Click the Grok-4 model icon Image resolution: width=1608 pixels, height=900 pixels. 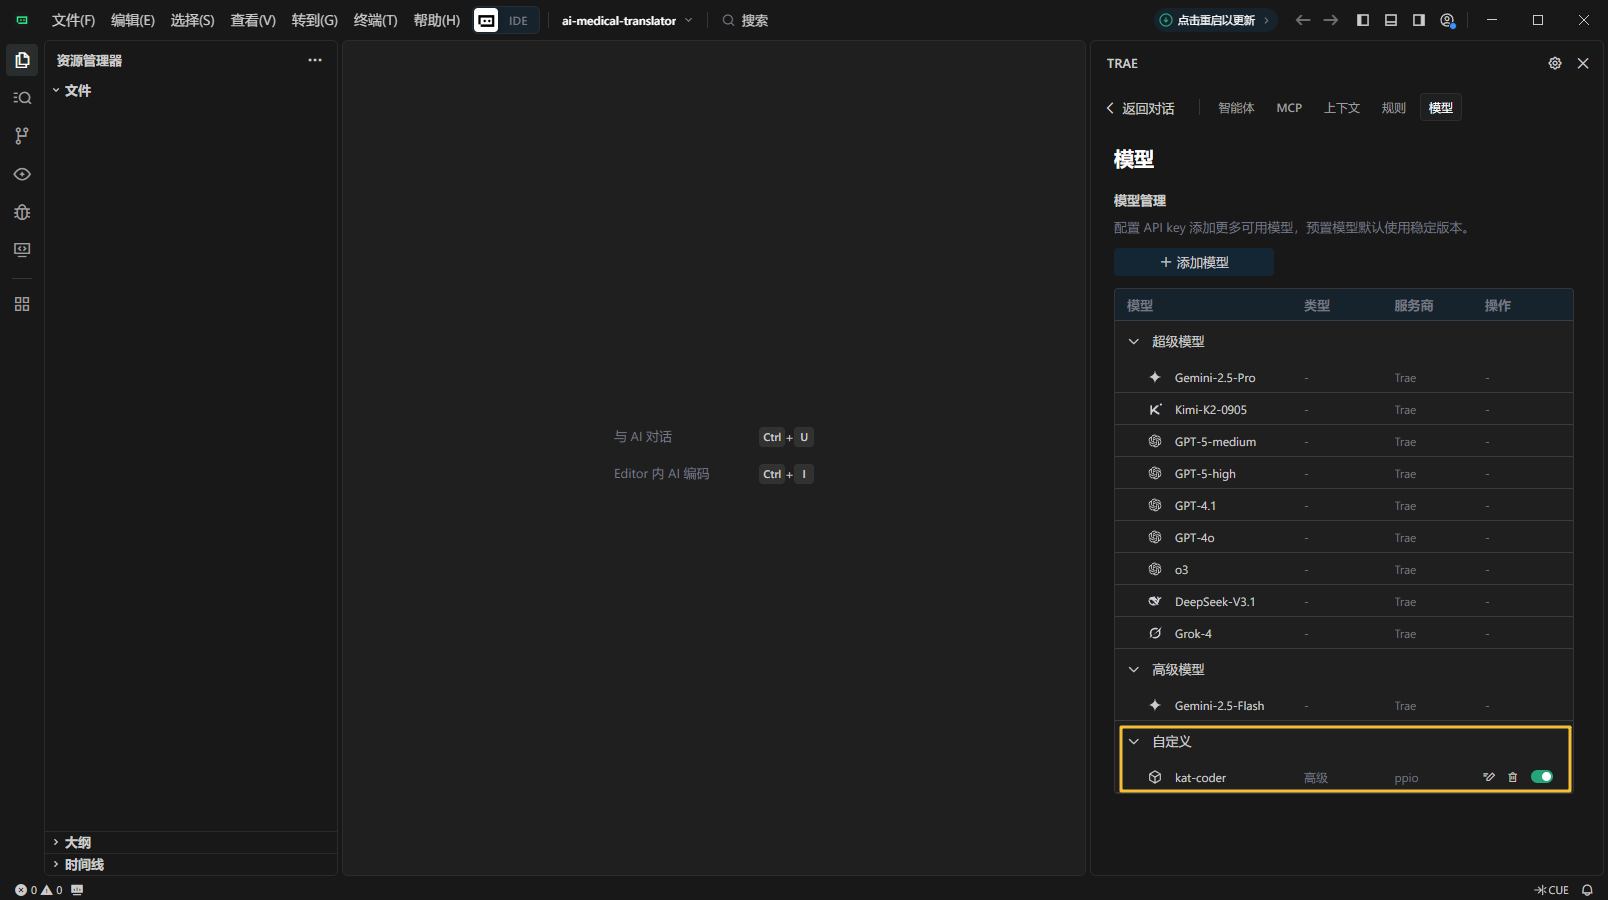[1155, 633]
